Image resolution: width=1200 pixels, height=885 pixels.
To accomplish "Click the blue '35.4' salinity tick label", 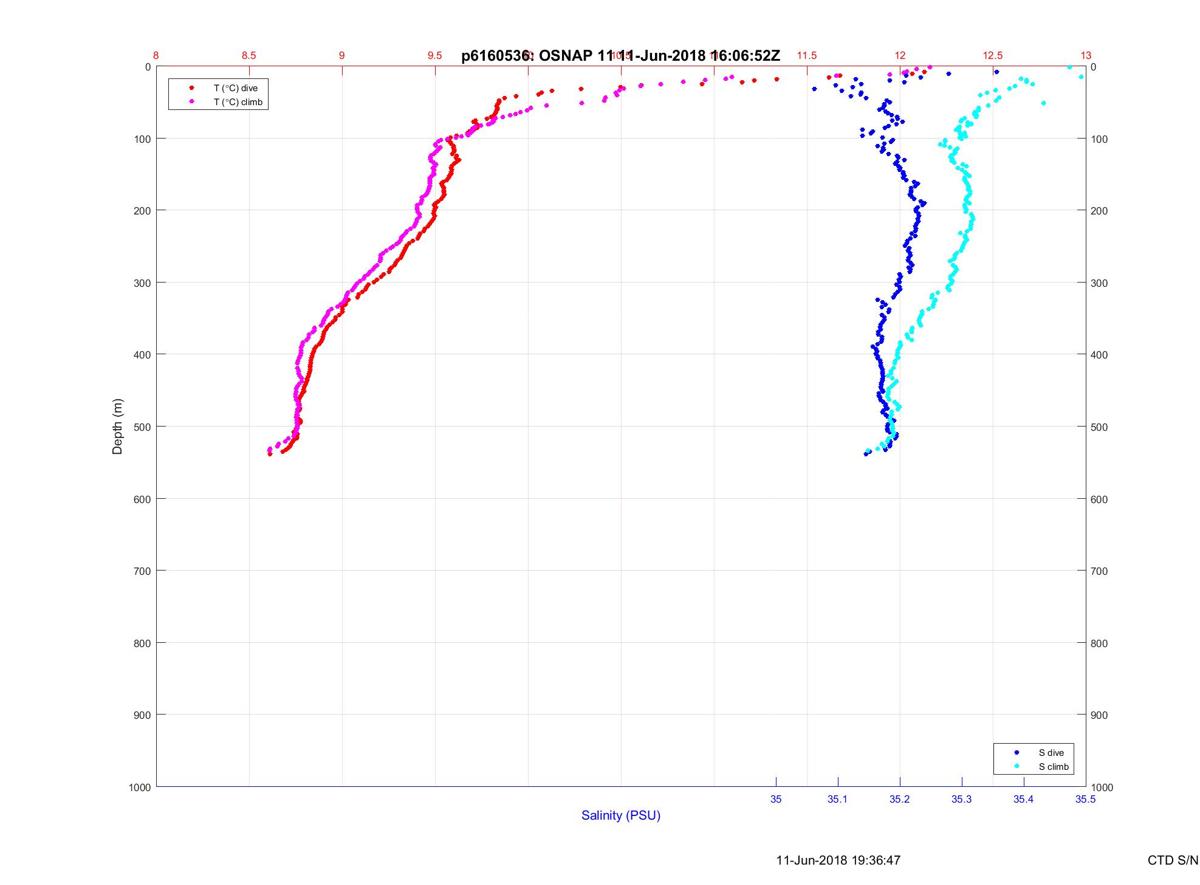I will [1024, 800].
